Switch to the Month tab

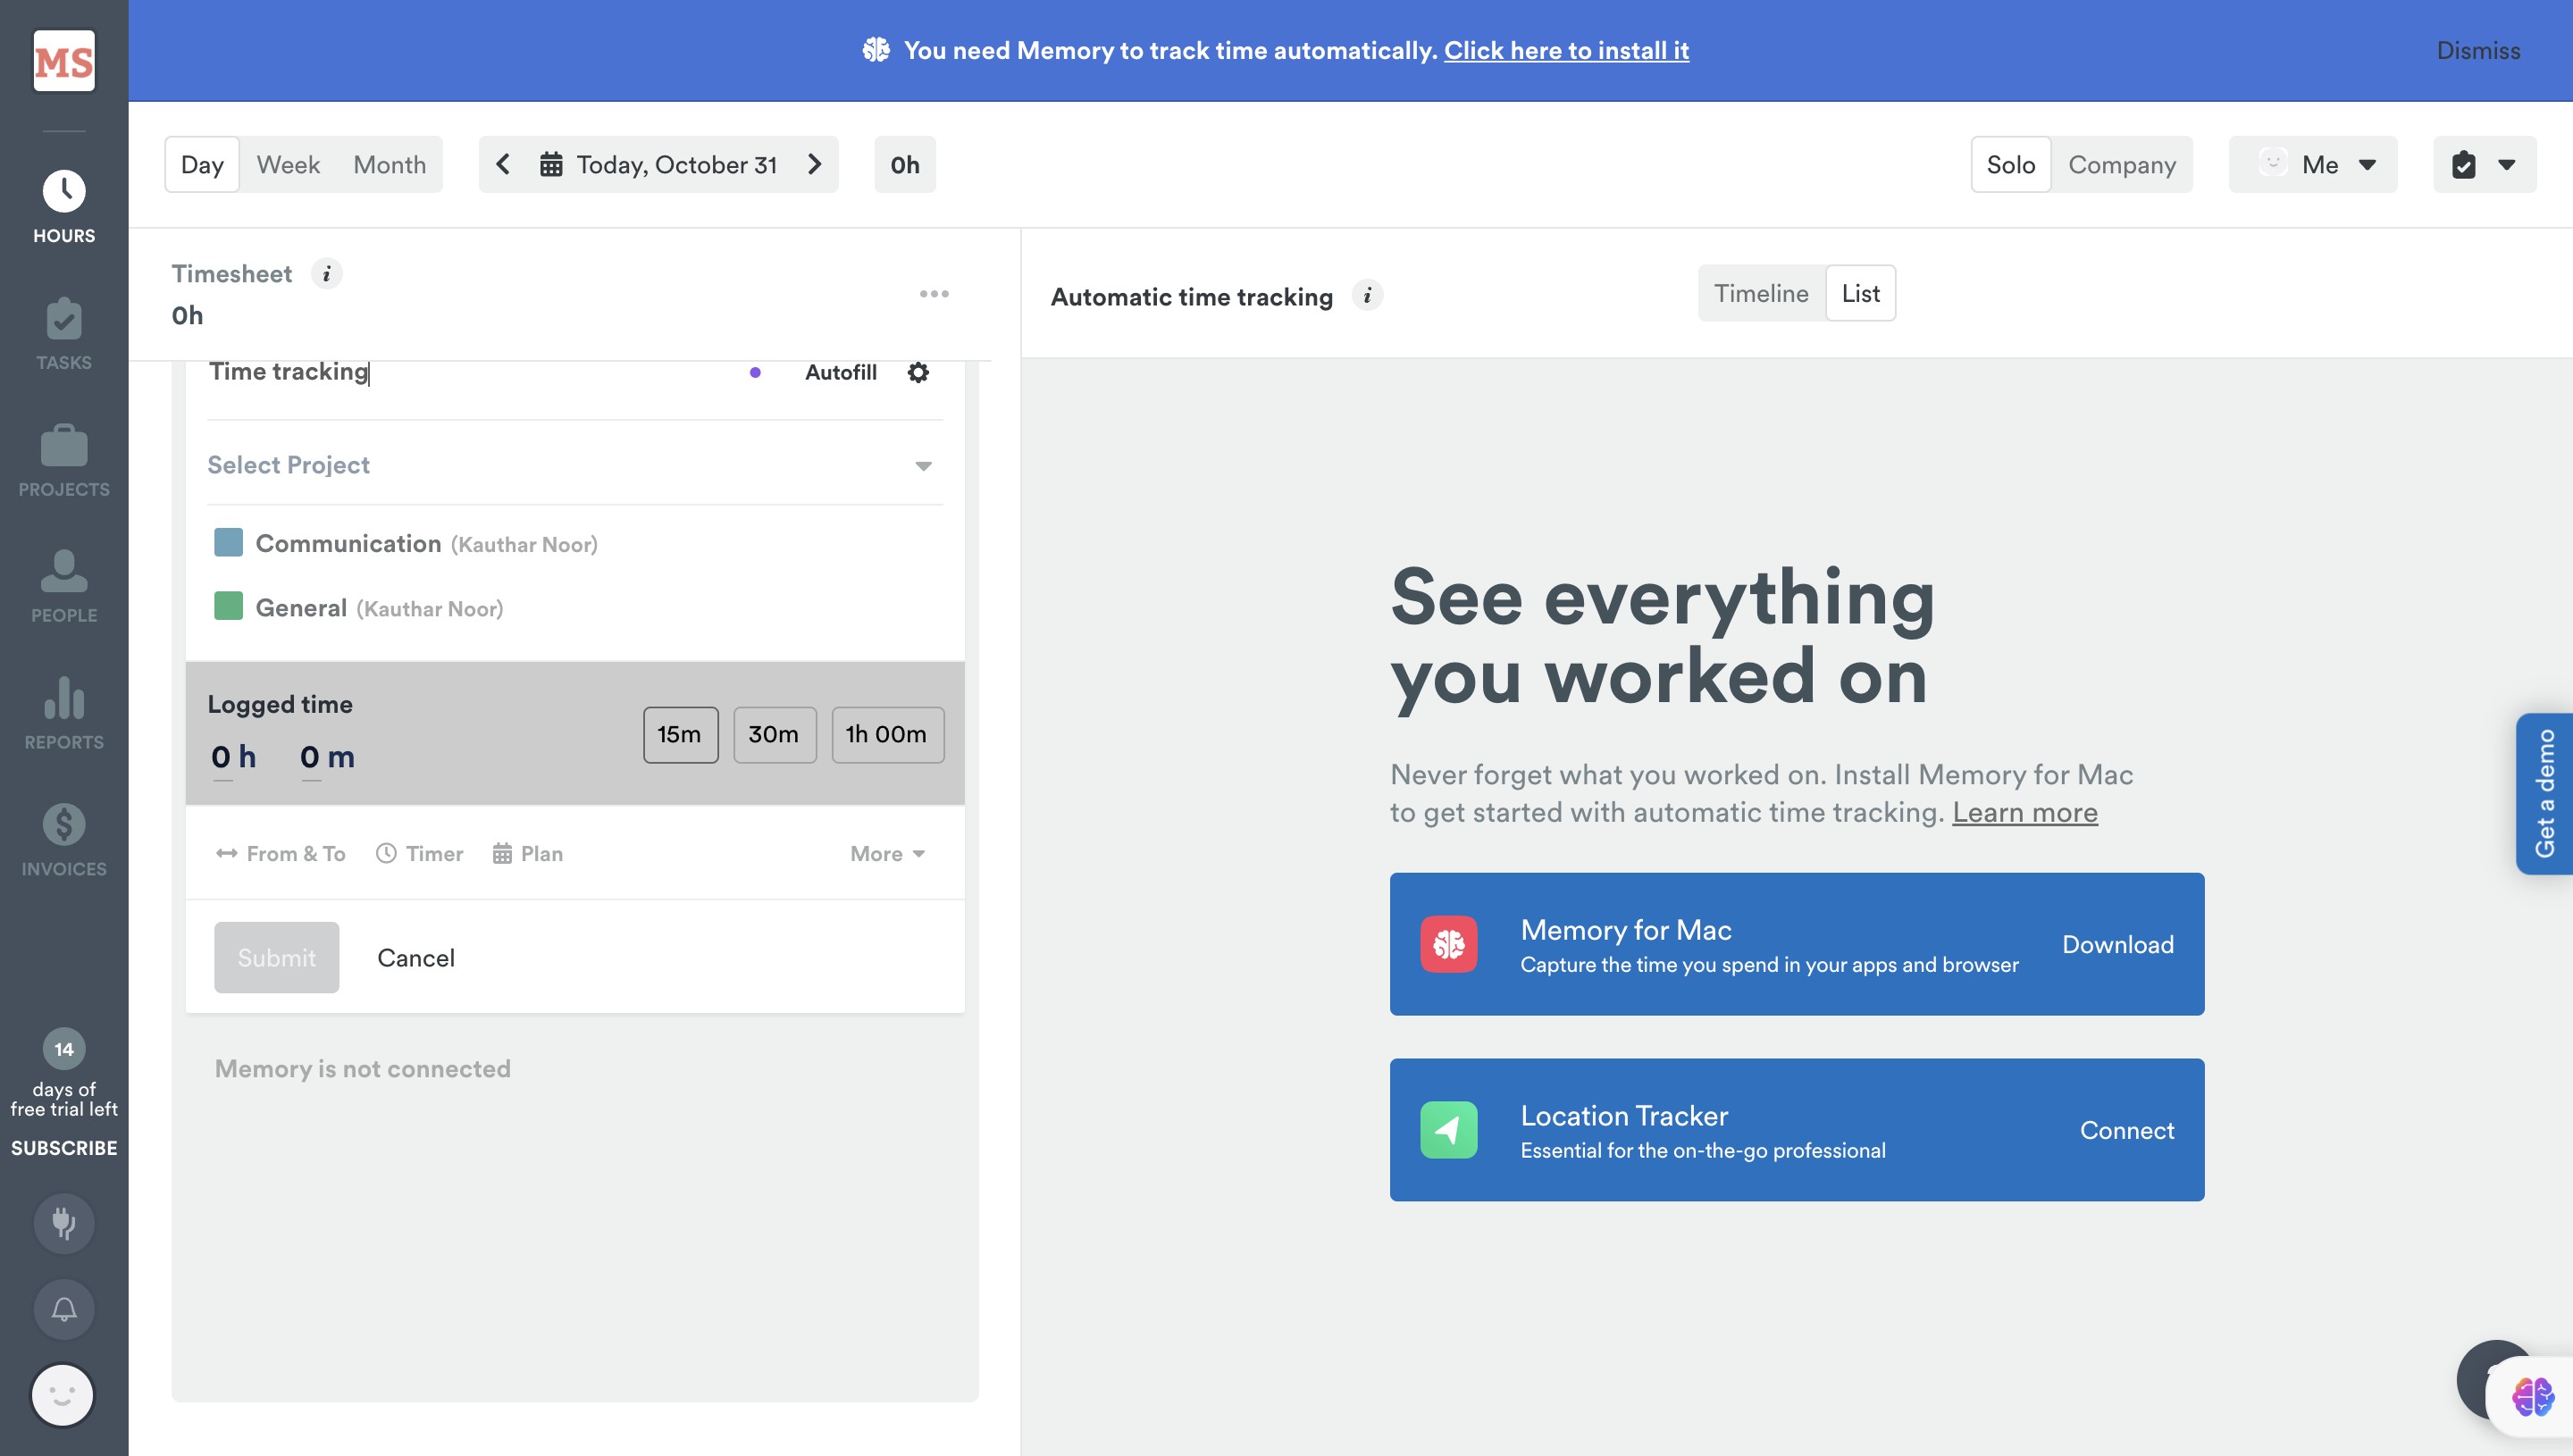click(389, 164)
